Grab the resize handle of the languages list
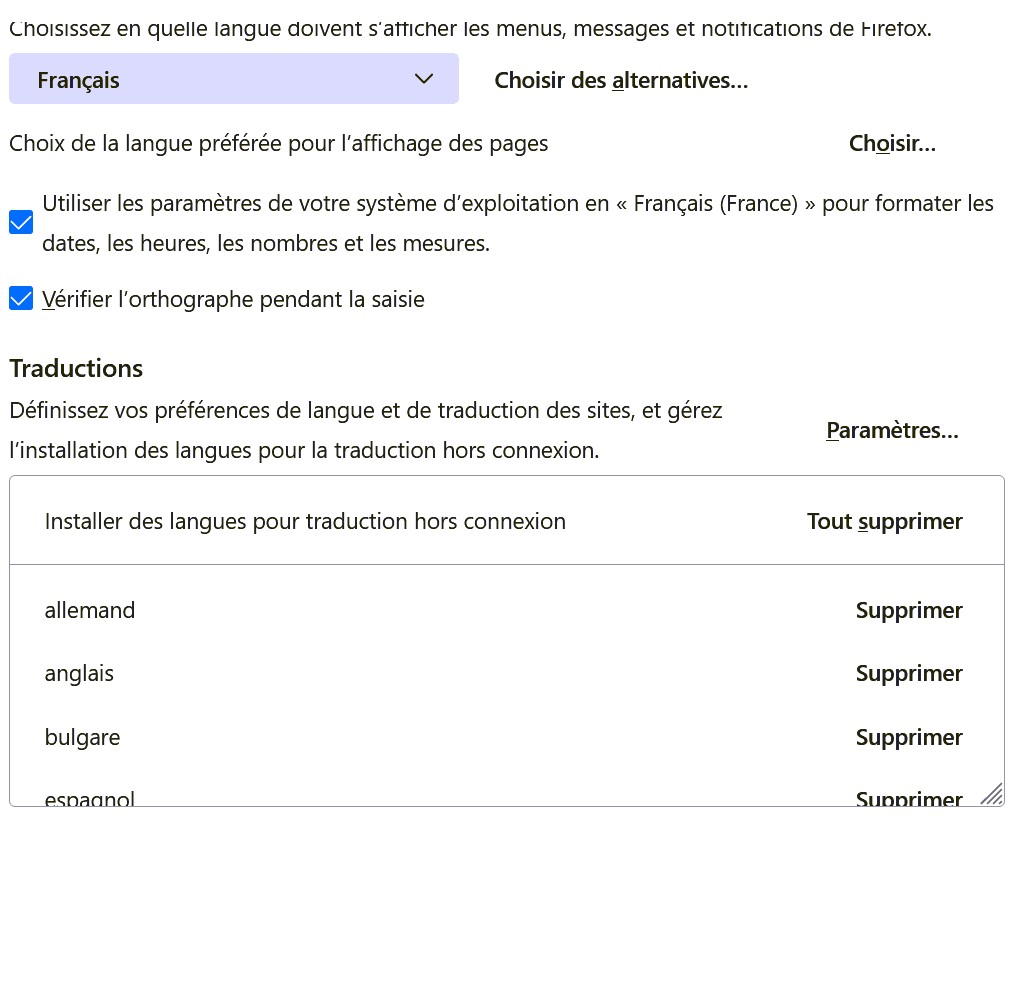Screen dimensions: 1024x984 992,794
